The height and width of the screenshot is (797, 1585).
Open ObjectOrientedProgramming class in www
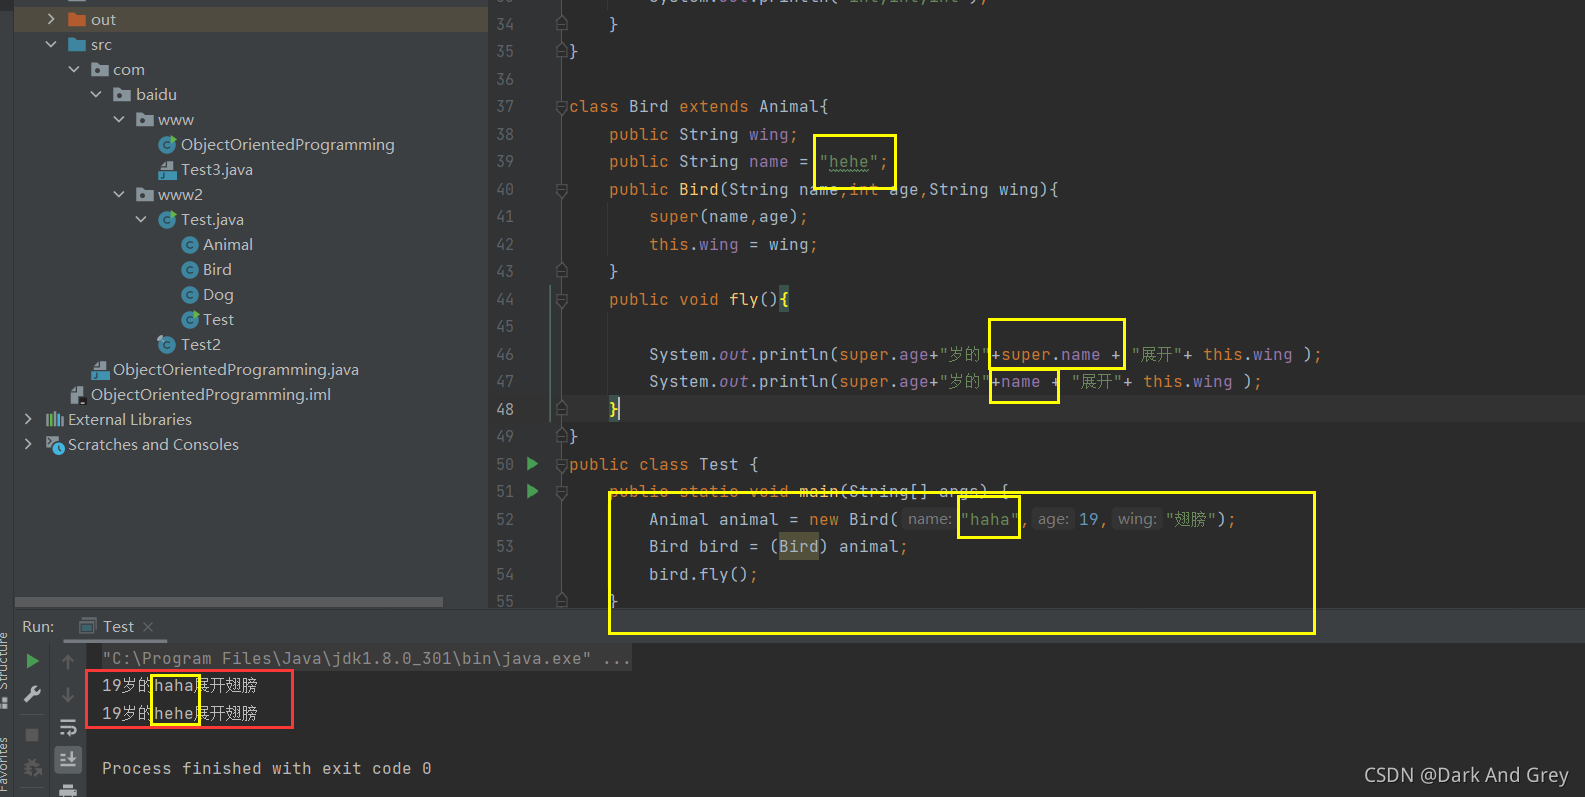tap(287, 144)
